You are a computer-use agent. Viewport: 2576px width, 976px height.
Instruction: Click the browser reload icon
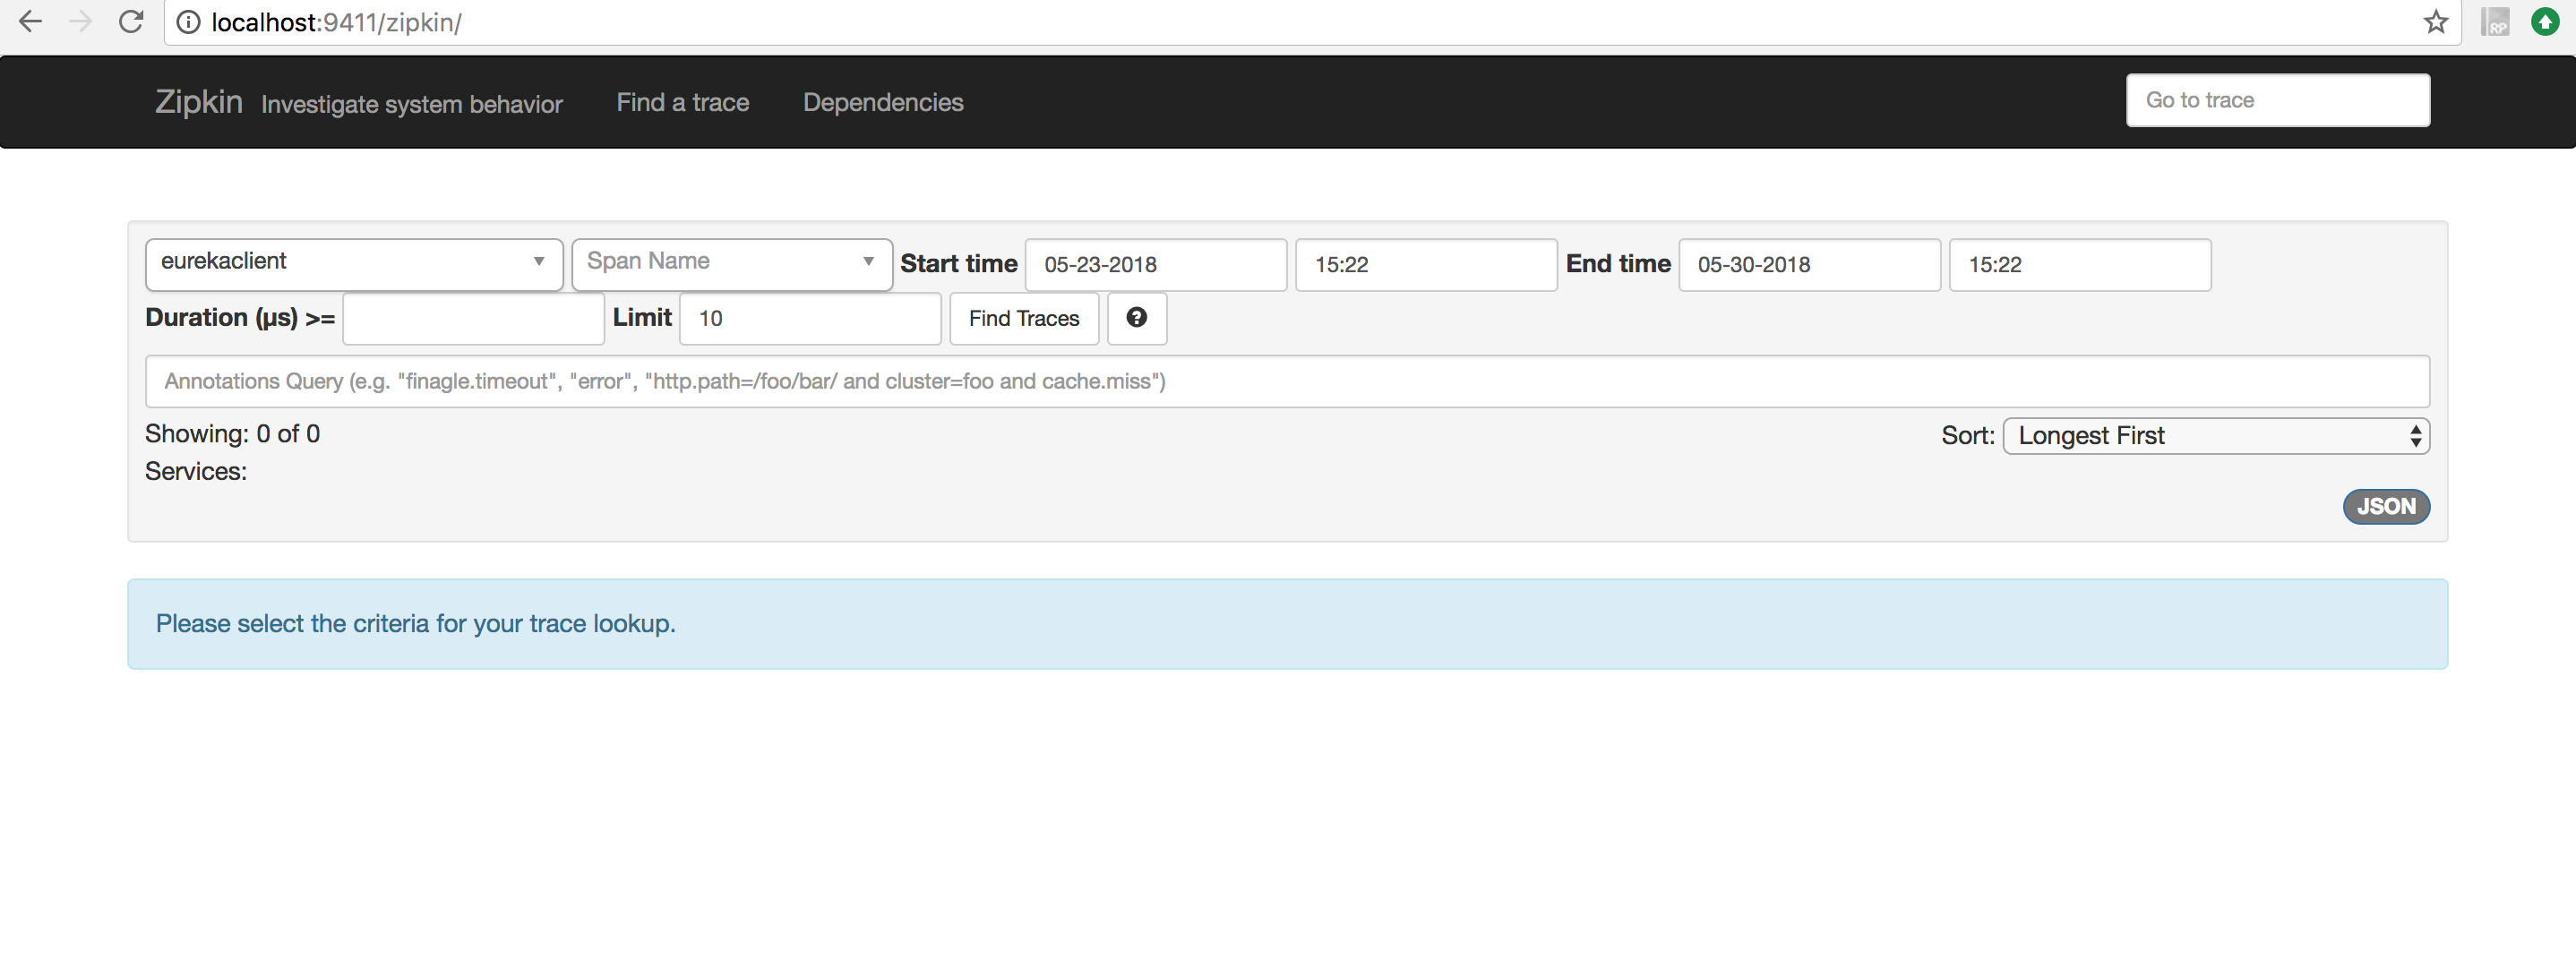tap(130, 21)
